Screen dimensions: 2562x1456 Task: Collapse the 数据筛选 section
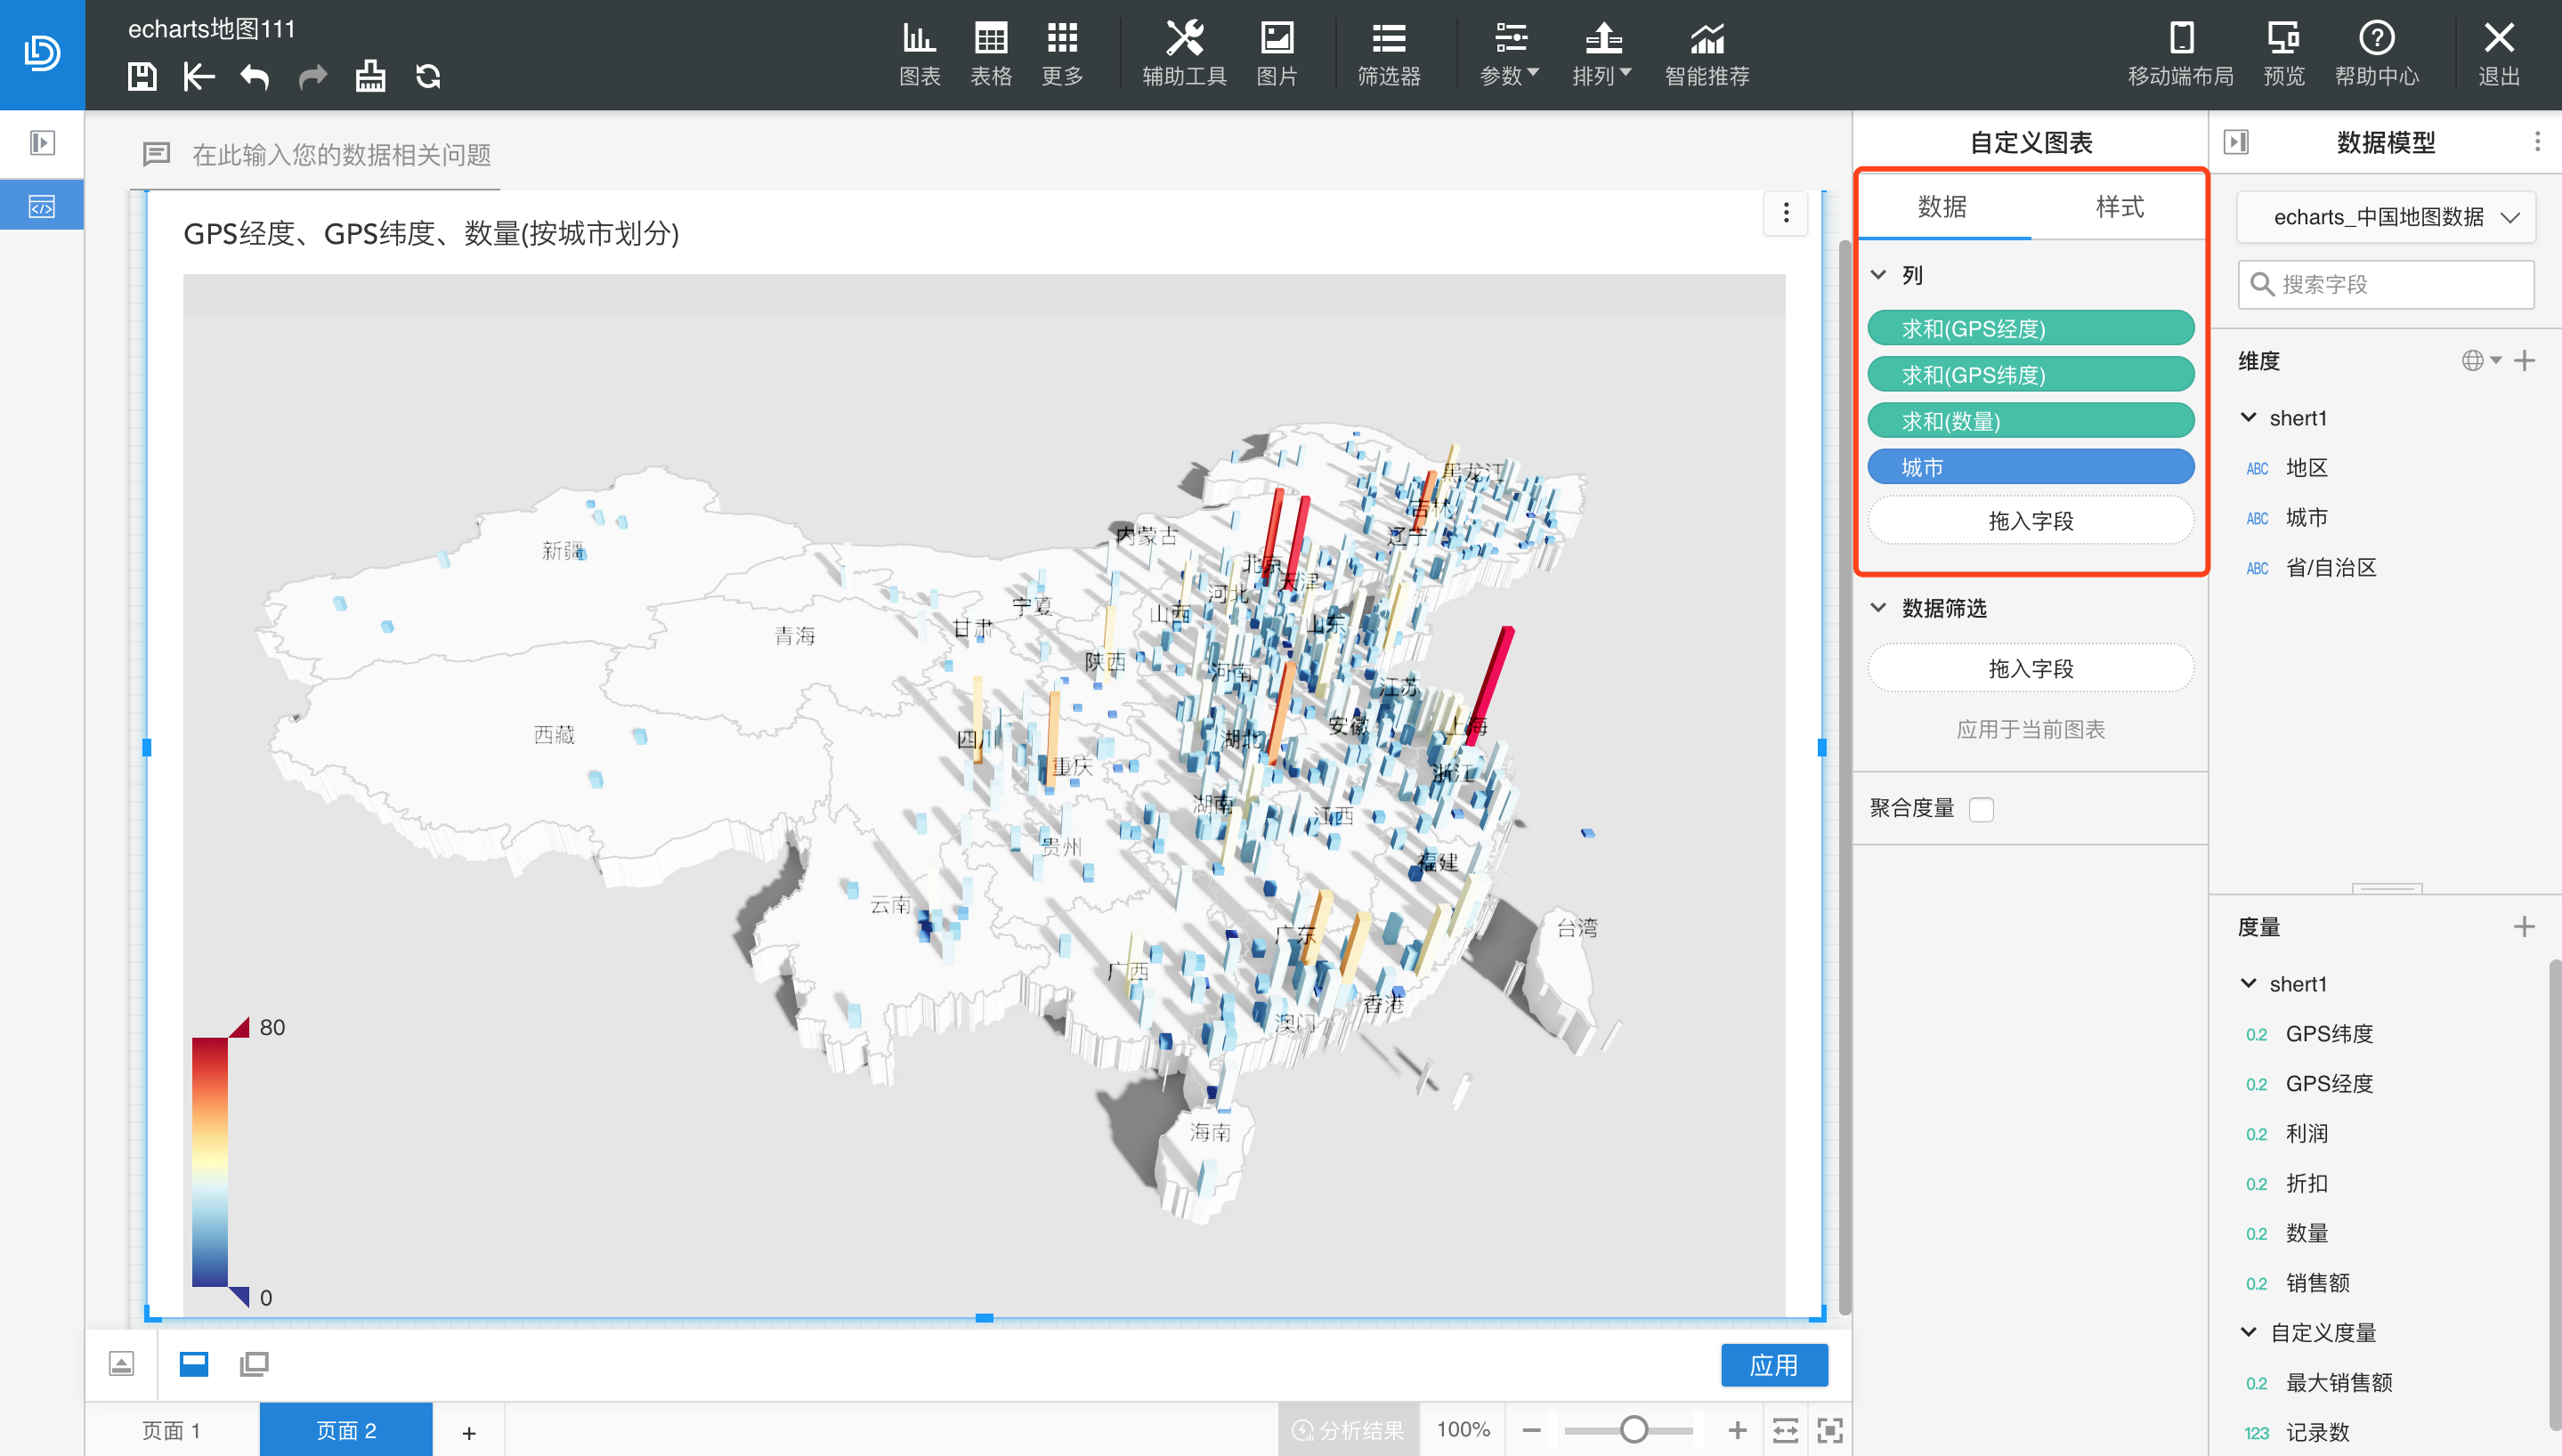click(1878, 608)
